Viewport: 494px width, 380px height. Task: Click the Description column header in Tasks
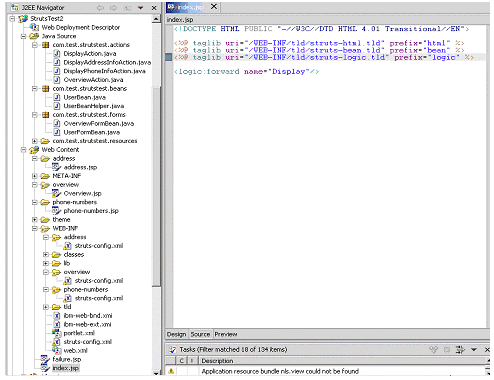coord(343,361)
